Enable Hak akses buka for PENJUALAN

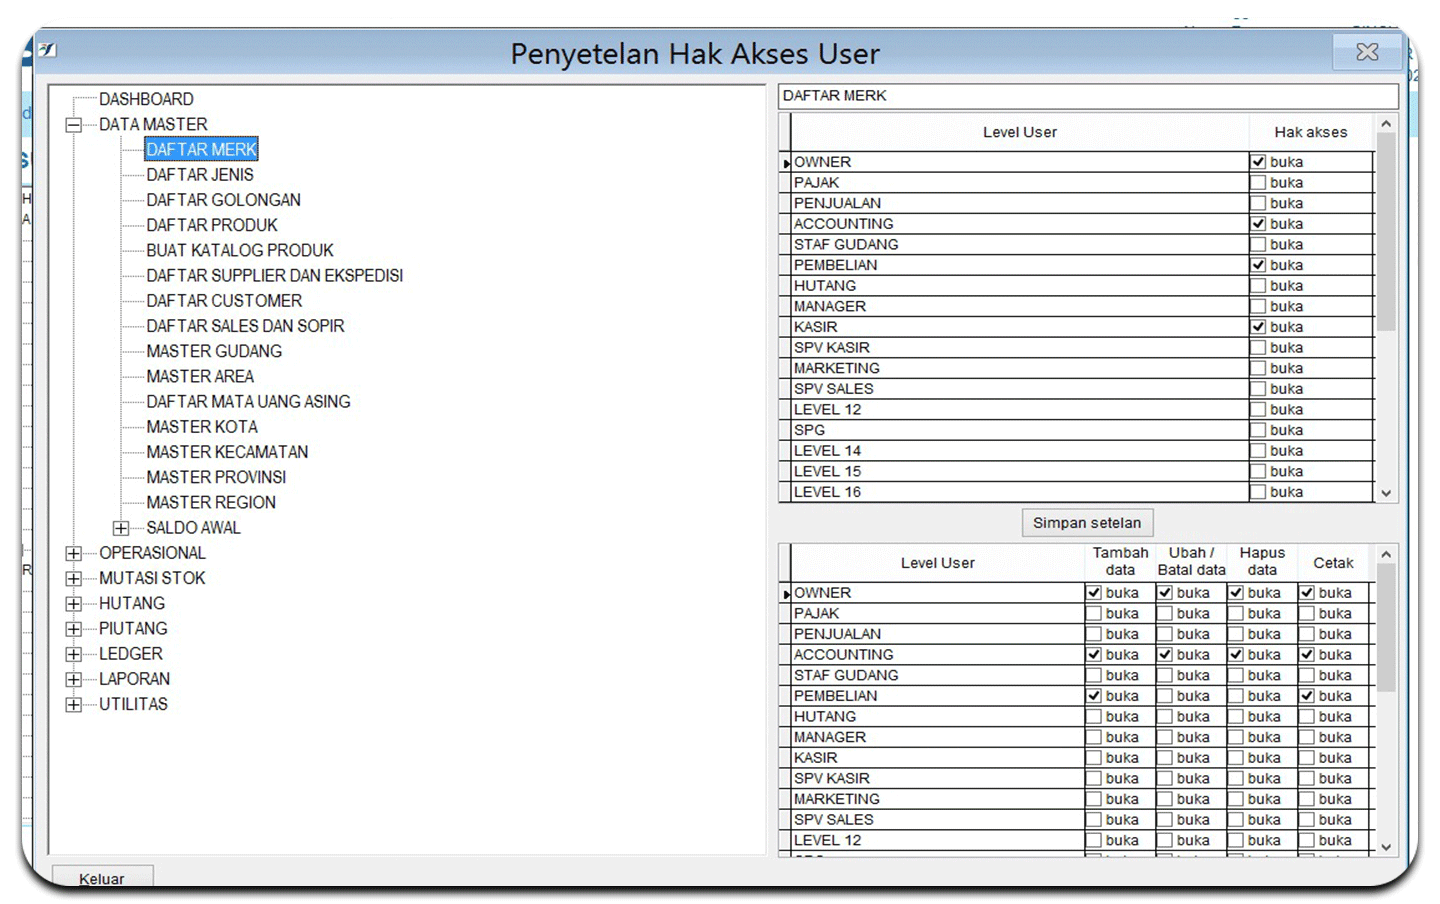(1258, 203)
